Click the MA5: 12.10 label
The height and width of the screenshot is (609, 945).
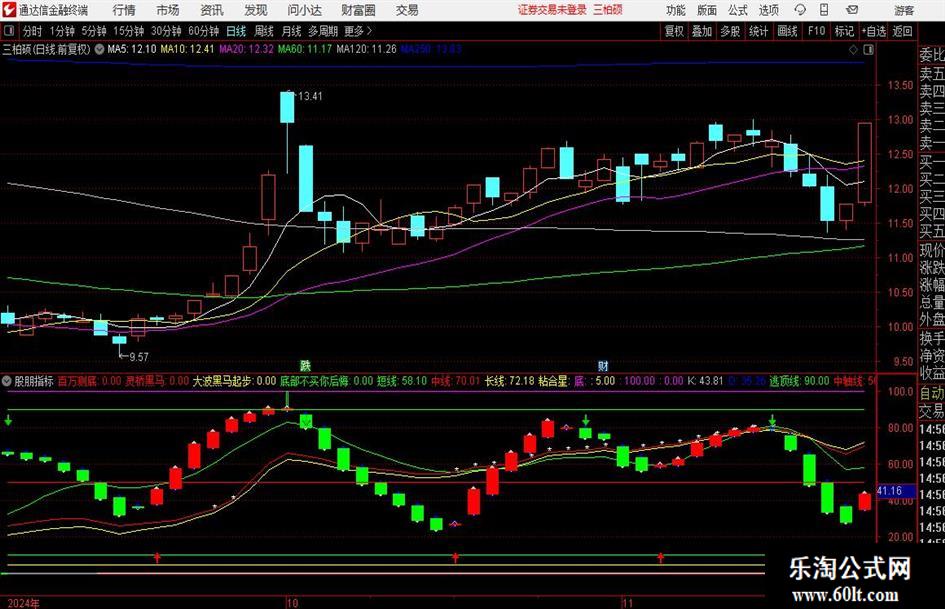132,49
